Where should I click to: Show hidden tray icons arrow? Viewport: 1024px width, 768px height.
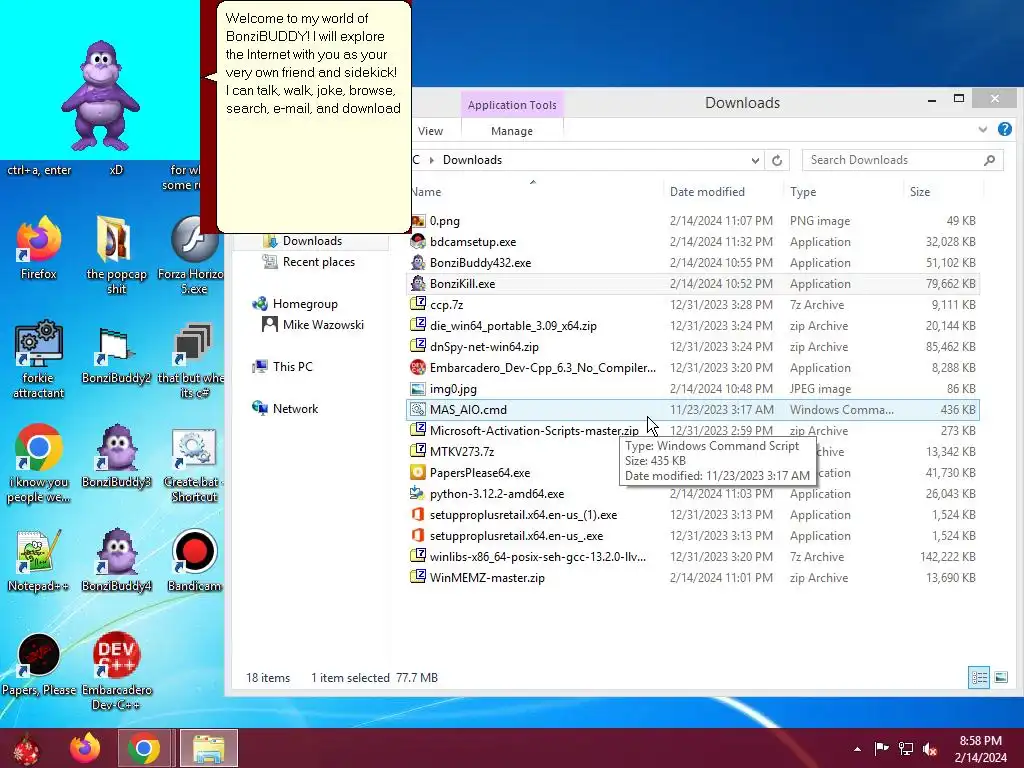click(857, 749)
